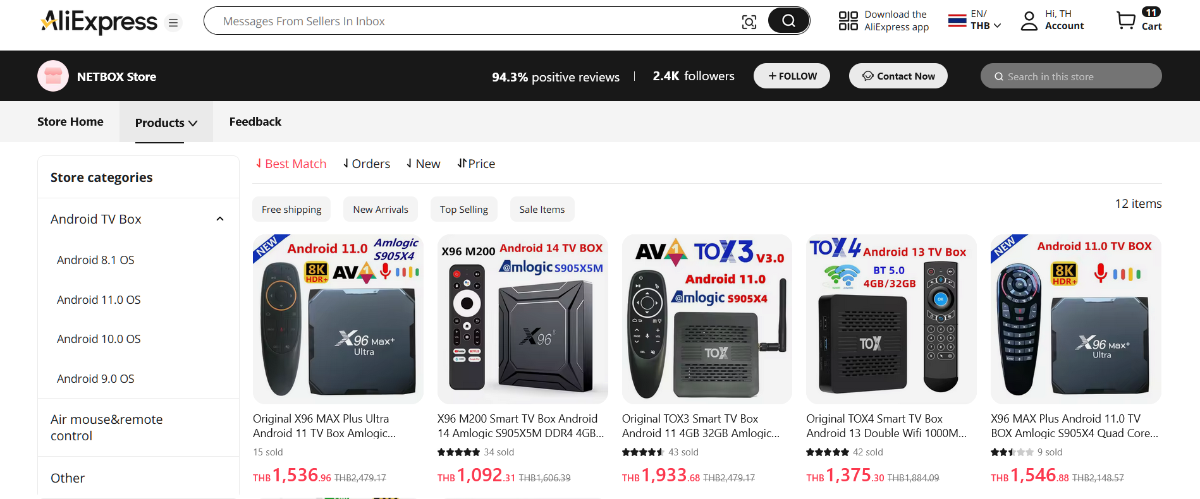Open the EN/THB language currency dropdown
The height and width of the screenshot is (499, 1200).
975,20
